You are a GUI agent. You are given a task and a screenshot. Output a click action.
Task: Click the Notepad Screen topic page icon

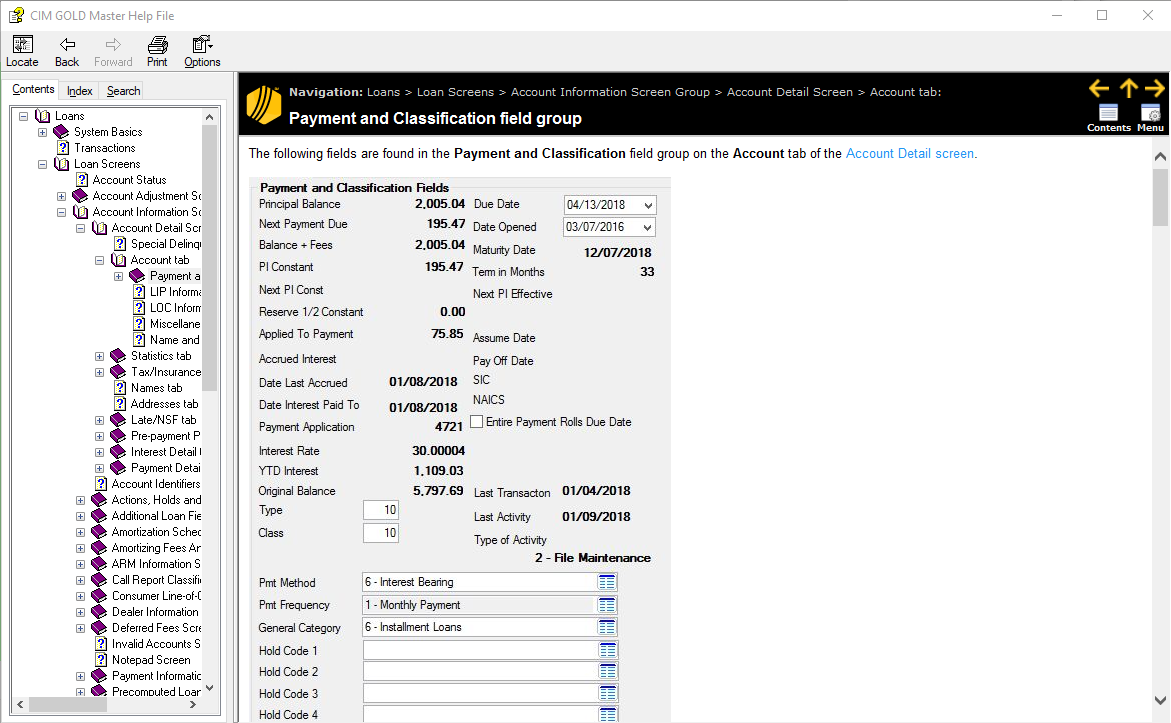coord(102,660)
